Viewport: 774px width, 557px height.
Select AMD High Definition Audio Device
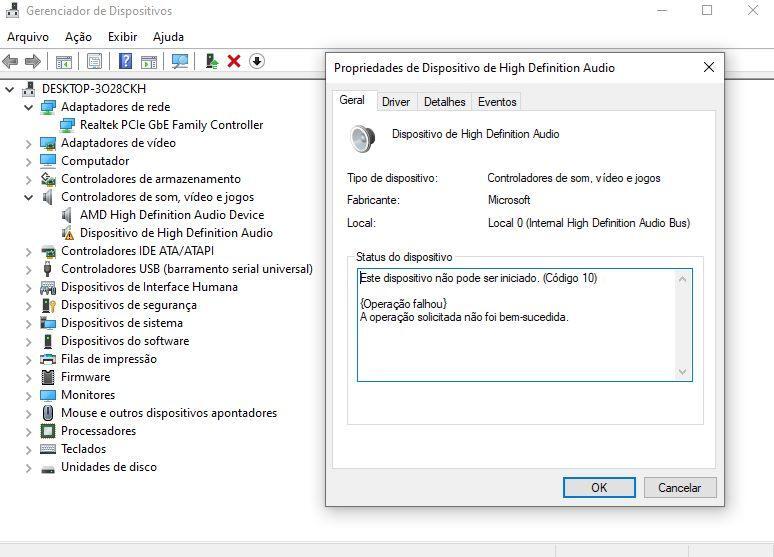coord(172,215)
